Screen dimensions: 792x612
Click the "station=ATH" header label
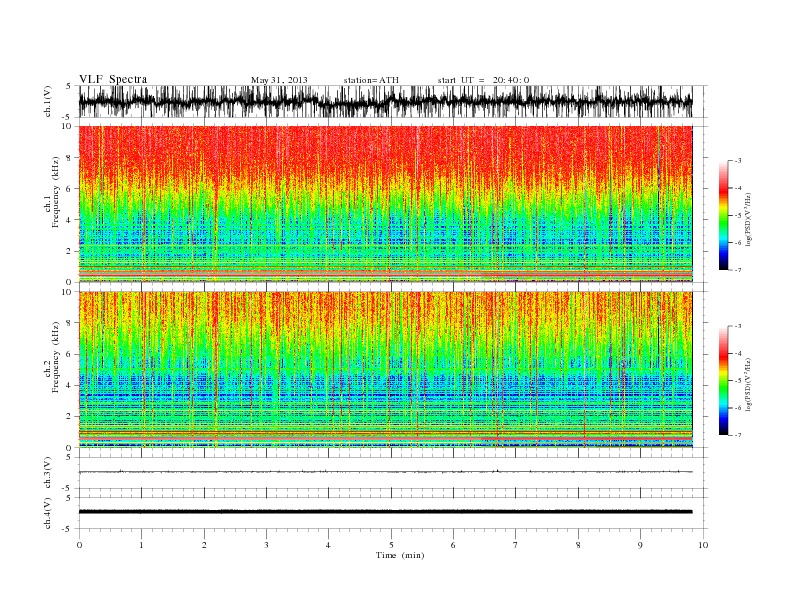click(371, 80)
